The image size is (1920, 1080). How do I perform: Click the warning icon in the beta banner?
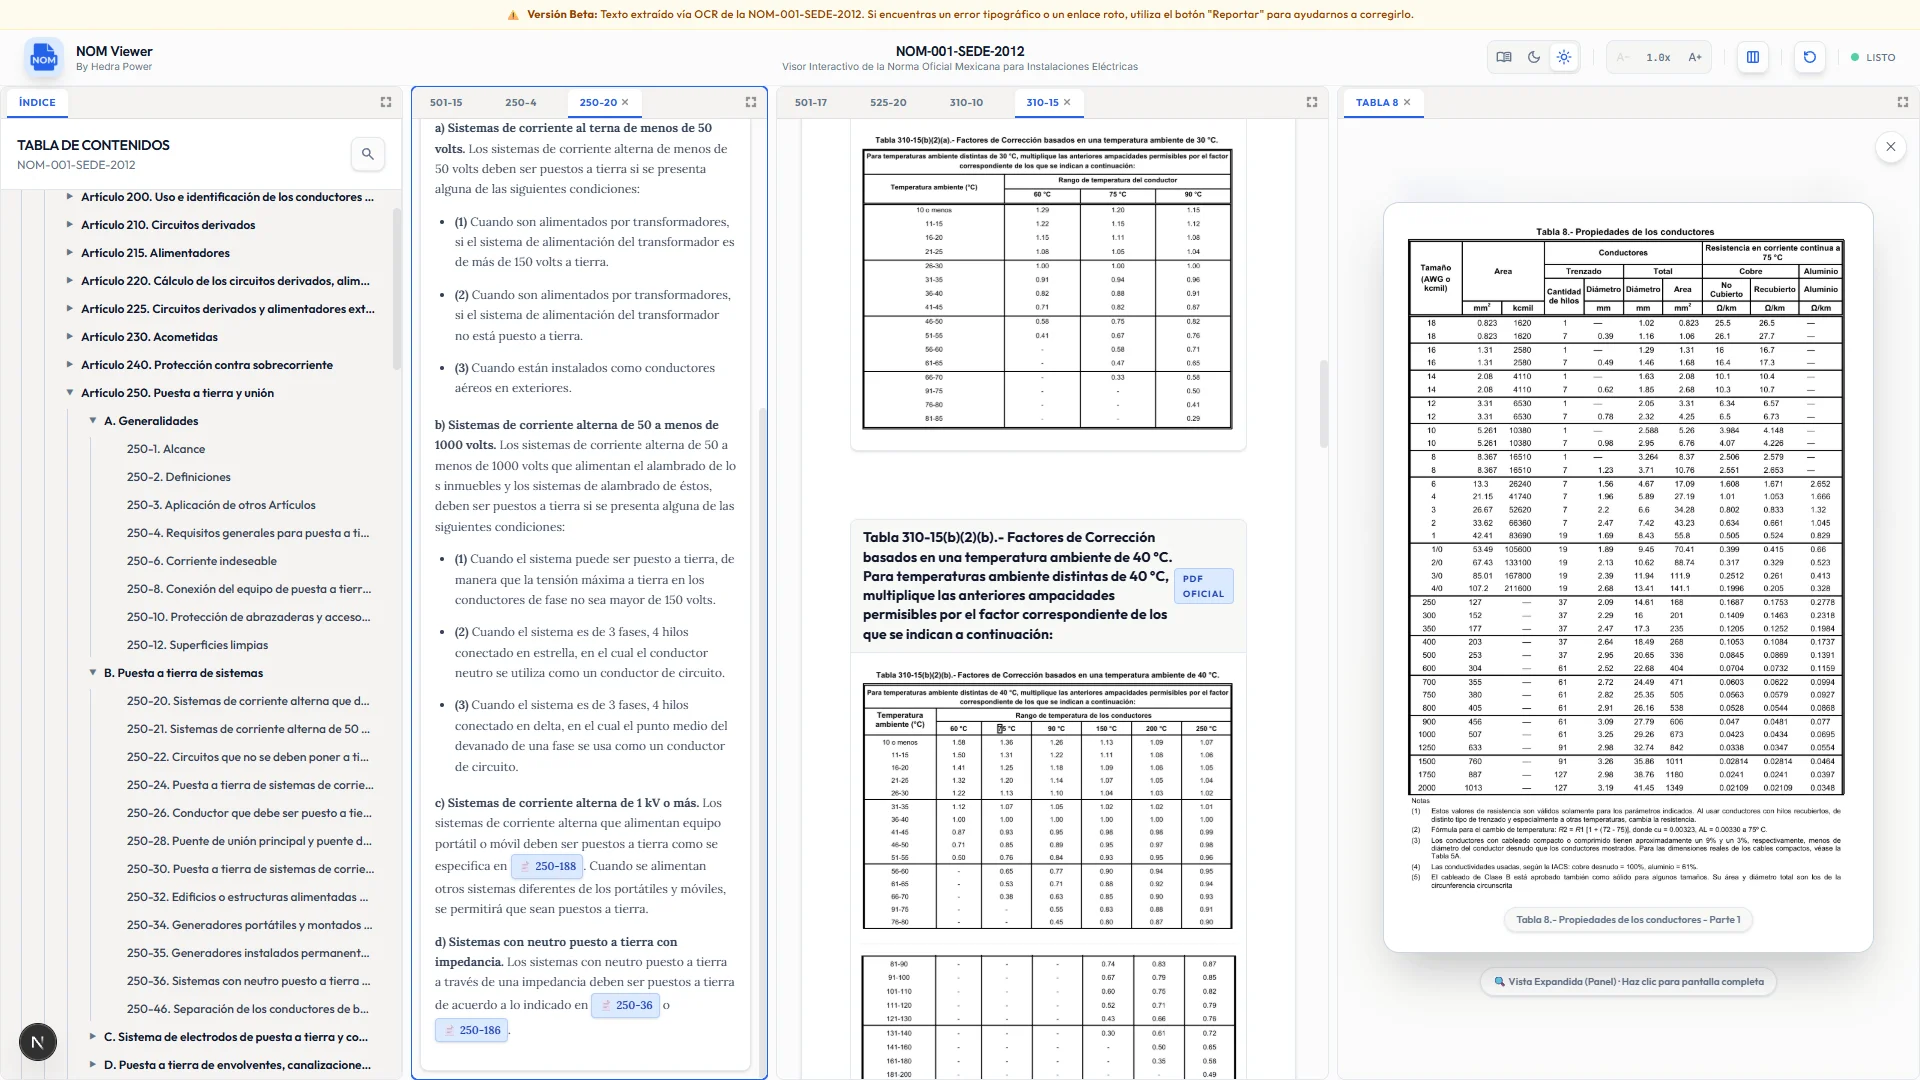[x=513, y=15]
